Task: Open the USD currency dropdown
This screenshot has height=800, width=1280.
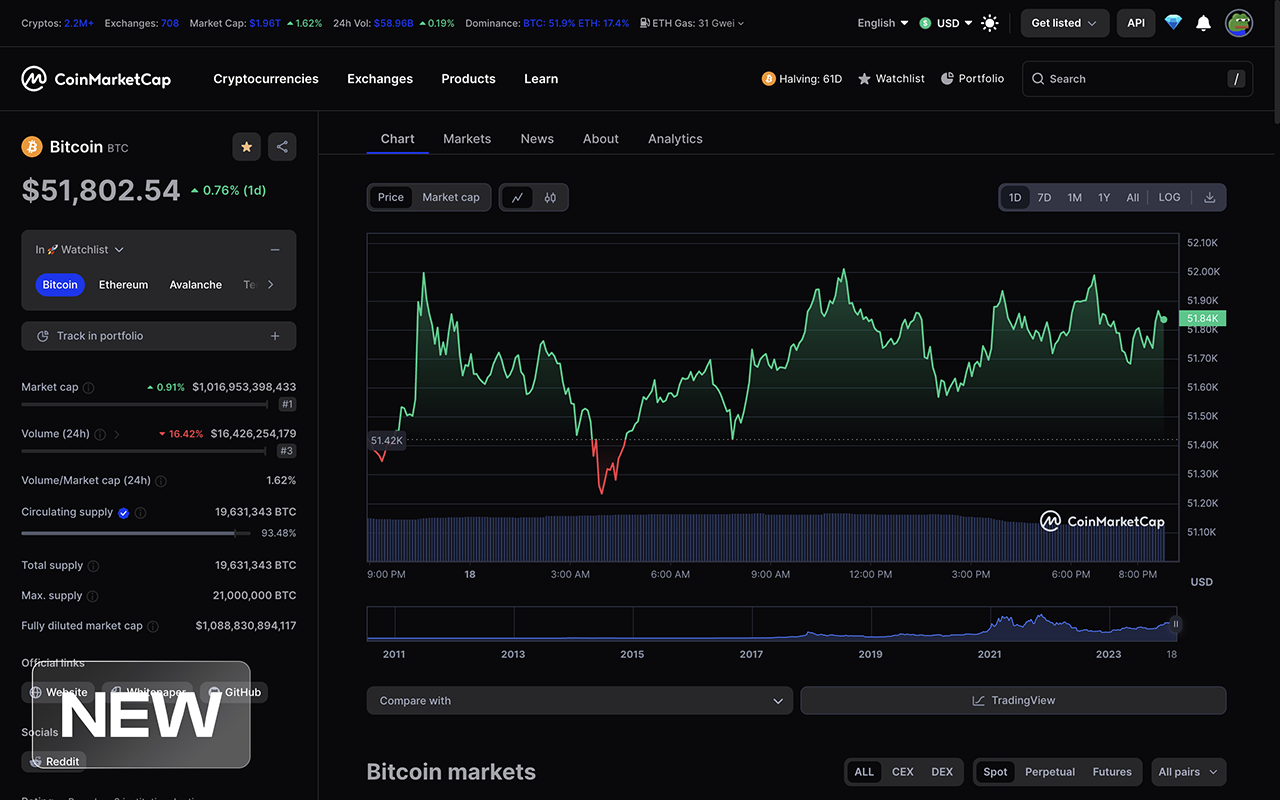Action: tap(946, 23)
